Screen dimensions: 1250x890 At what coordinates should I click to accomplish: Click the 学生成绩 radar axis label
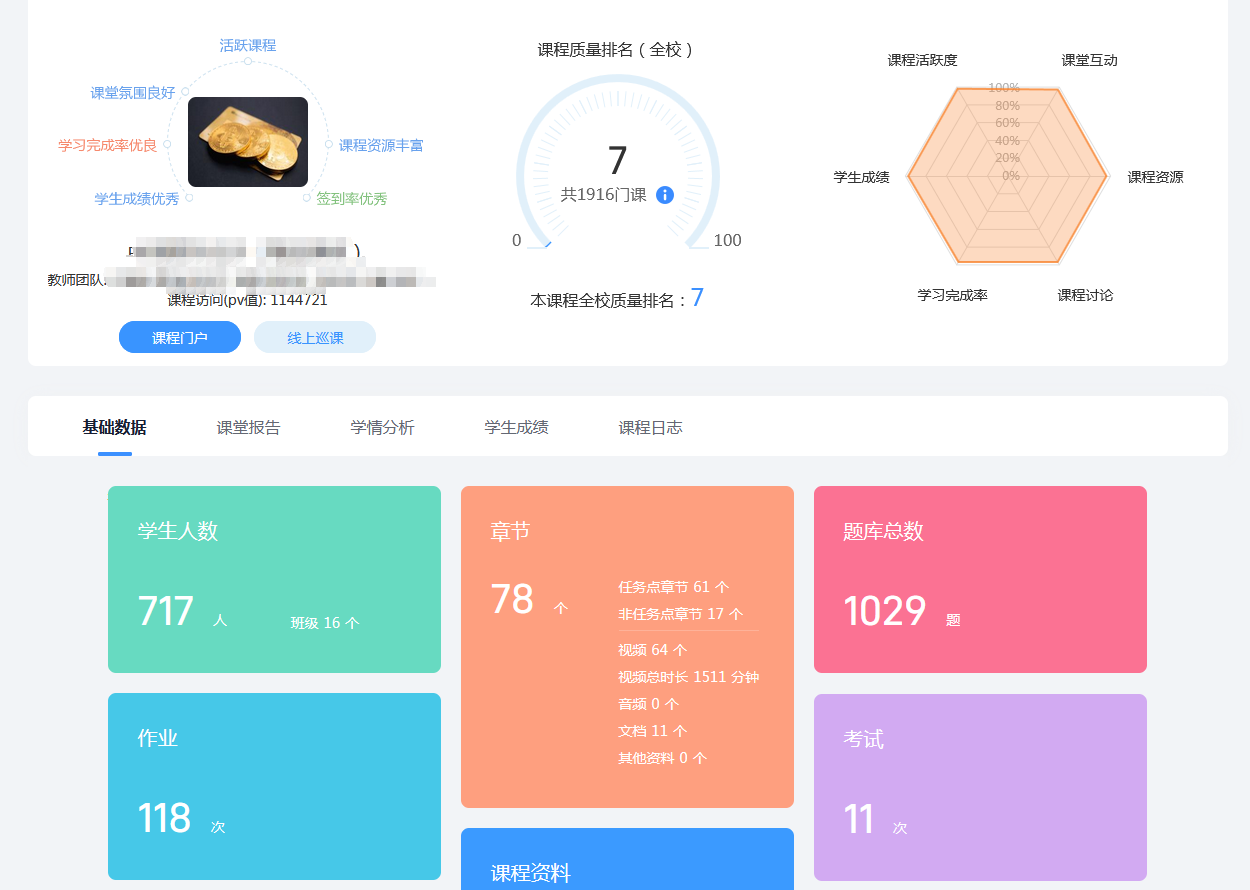tap(862, 177)
